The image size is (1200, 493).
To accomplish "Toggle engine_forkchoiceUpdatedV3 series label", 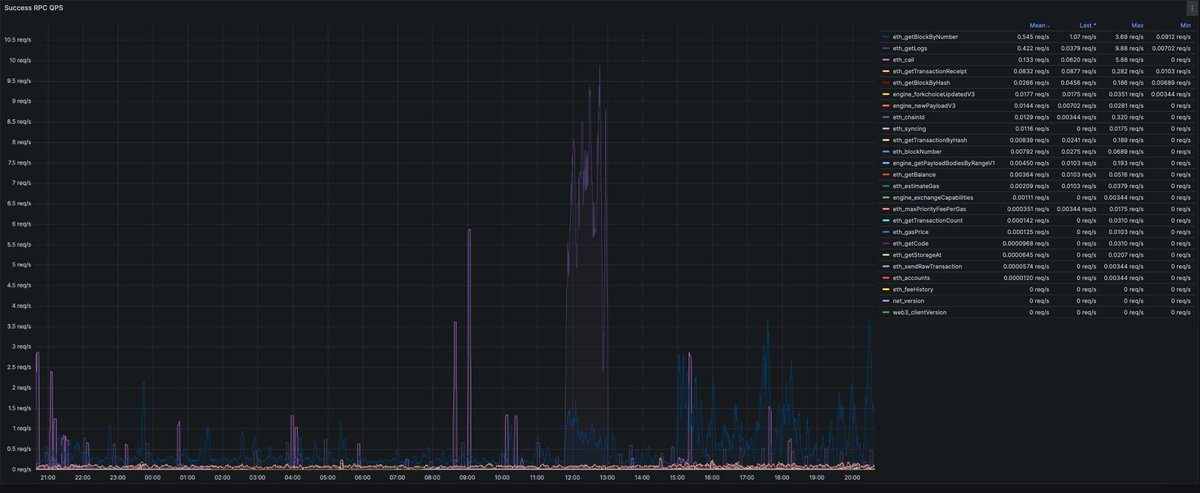I will (934, 94).
